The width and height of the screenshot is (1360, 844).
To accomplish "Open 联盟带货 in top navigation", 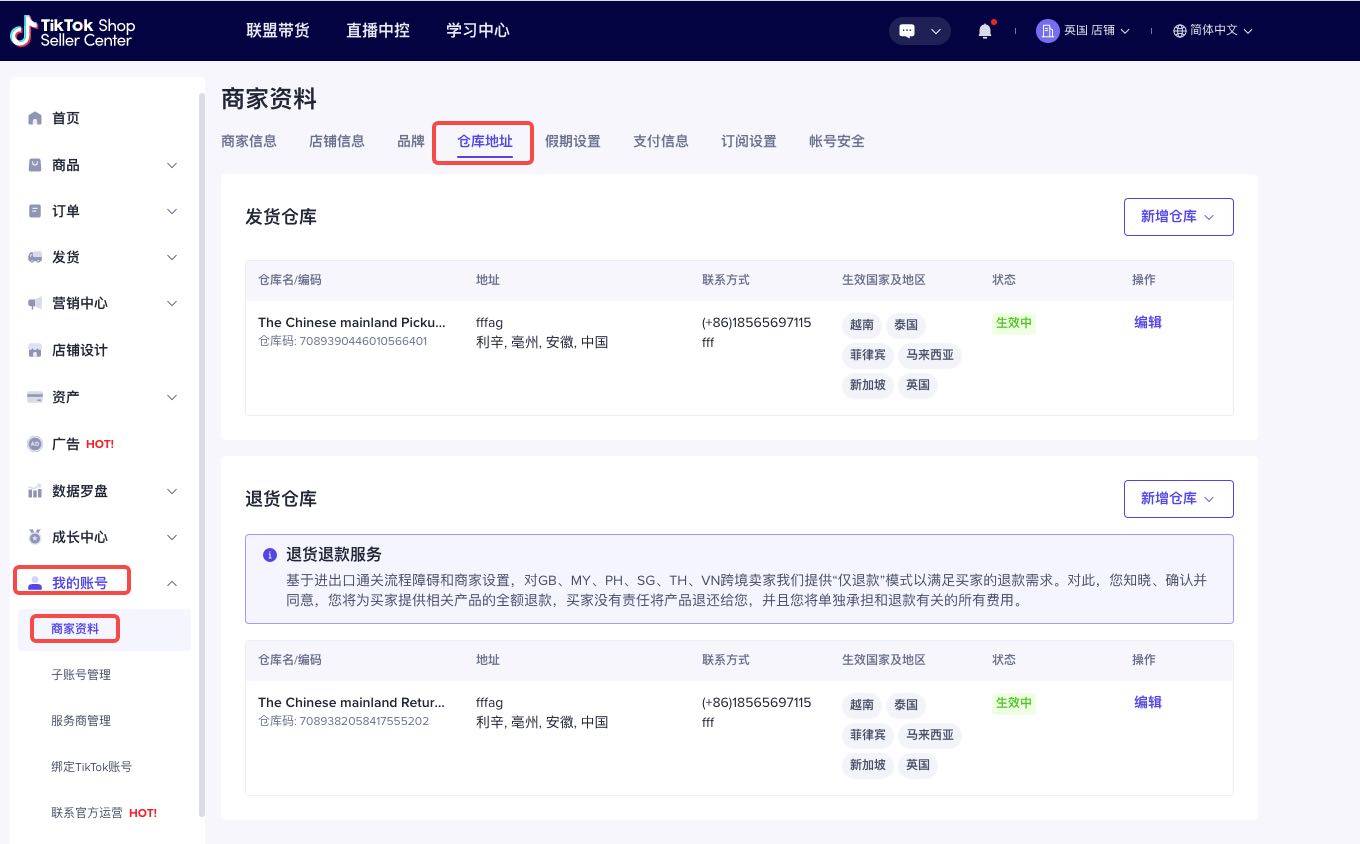I will point(278,31).
